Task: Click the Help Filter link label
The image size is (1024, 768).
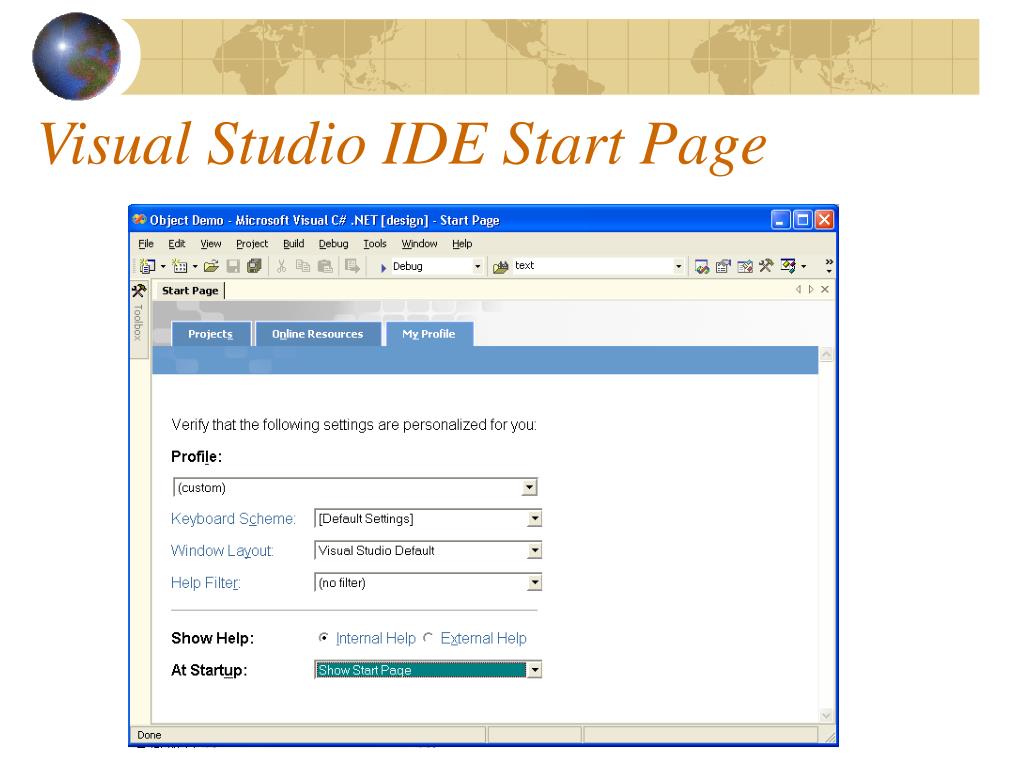Action: pyautogui.click(x=206, y=583)
